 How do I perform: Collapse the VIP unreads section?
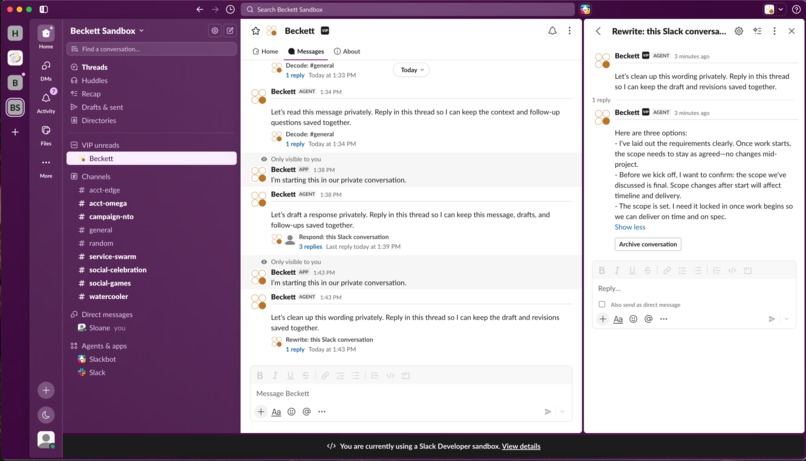click(x=74, y=145)
